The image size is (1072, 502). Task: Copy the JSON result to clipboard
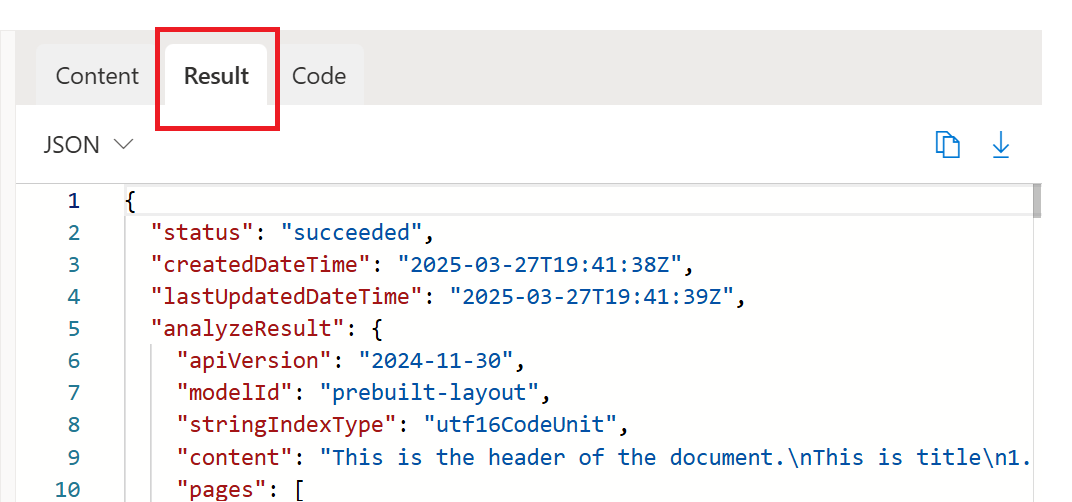coord(947,145)
